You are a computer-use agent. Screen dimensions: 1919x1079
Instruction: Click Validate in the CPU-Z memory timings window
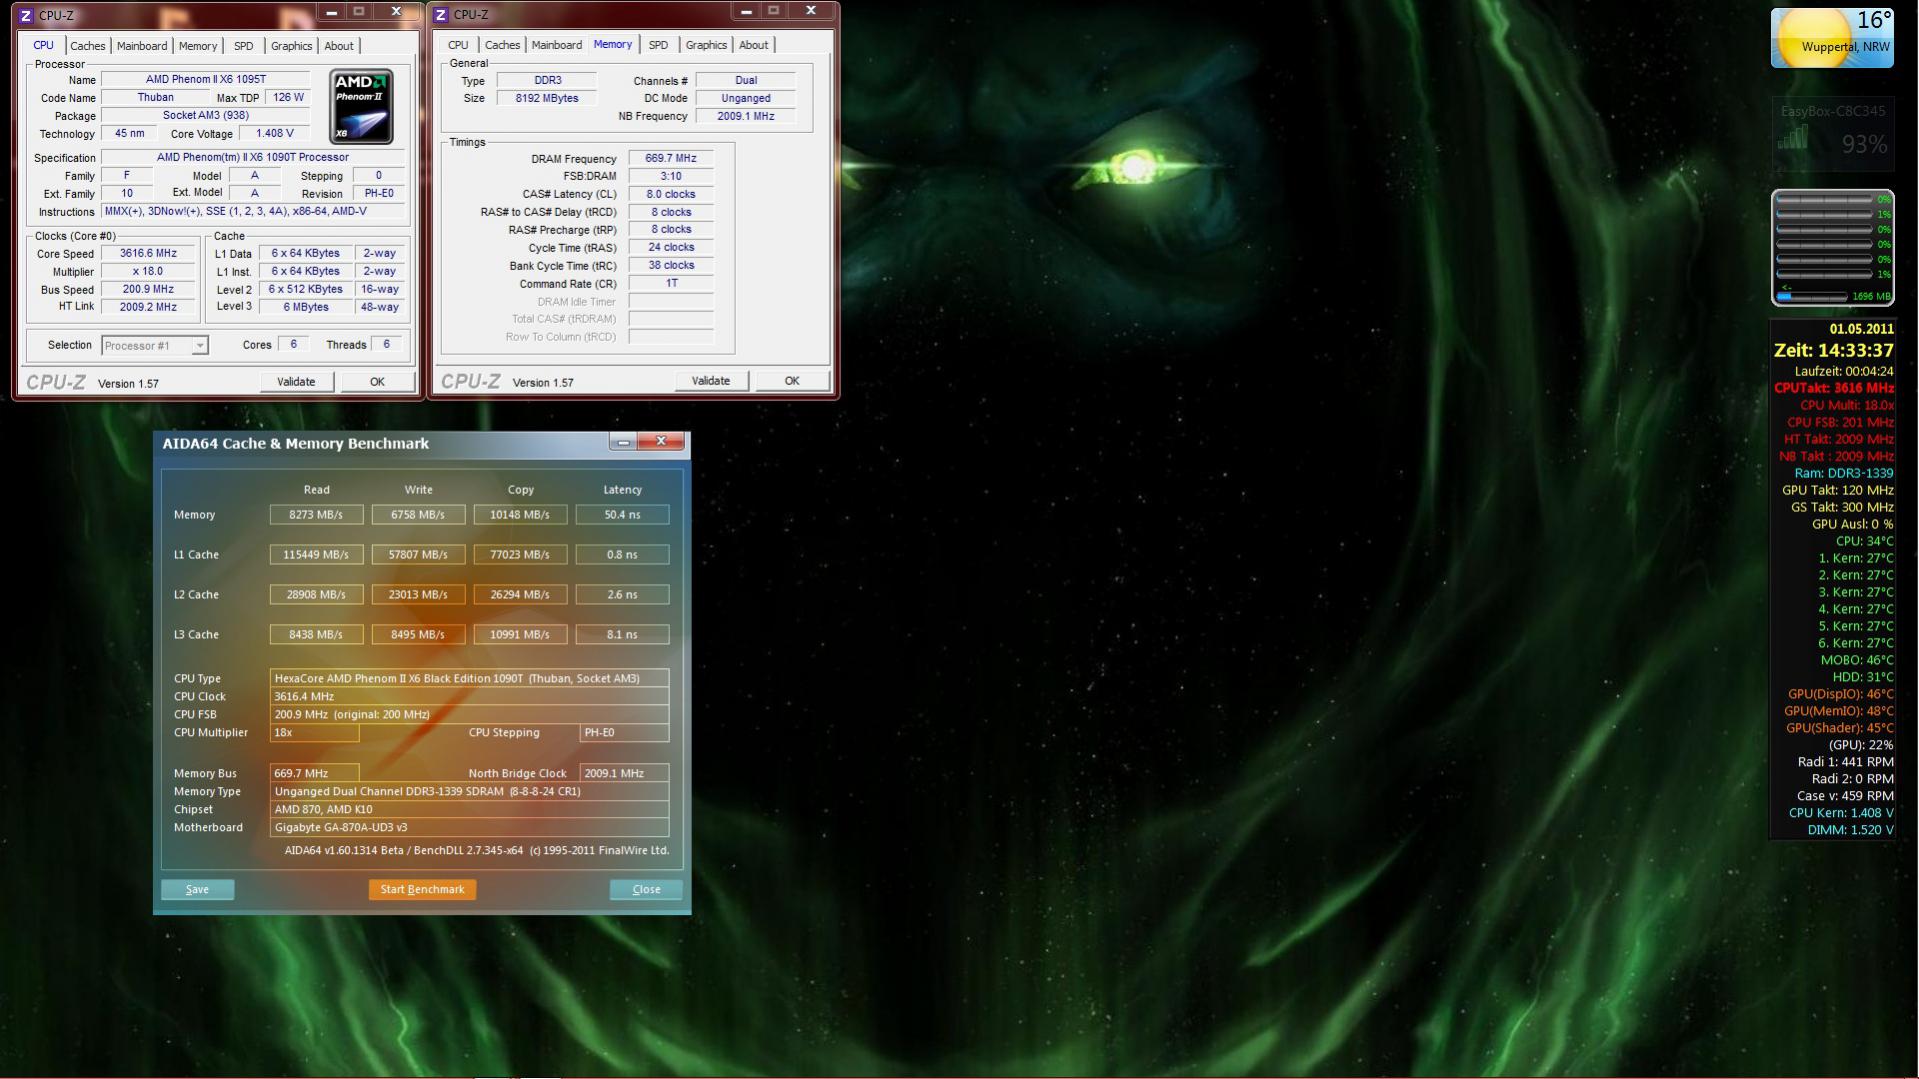tap(711, 381)
